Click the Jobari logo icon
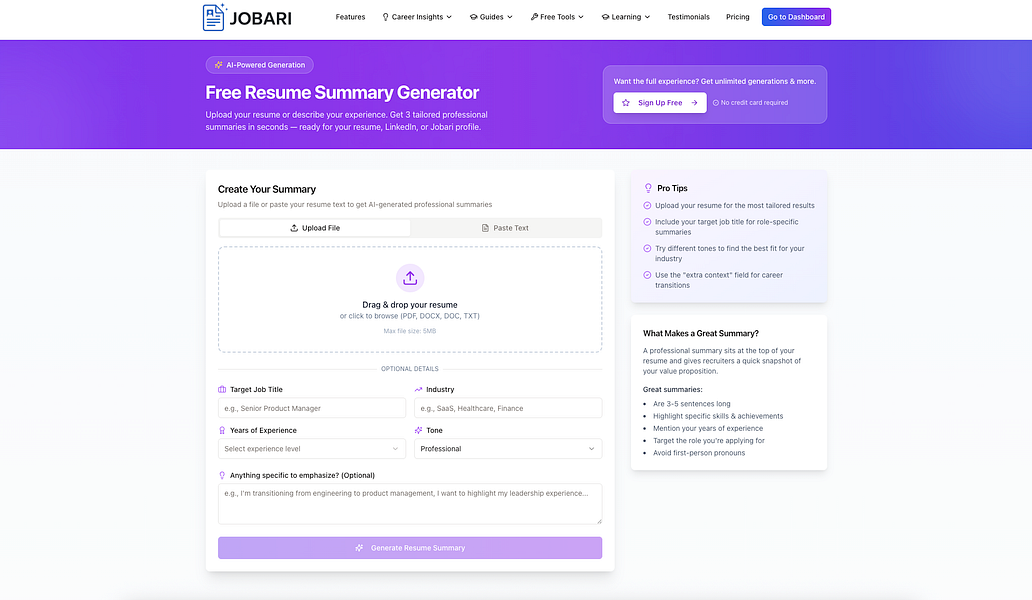This screenshot has height=600, width=1032. (213, 17)
